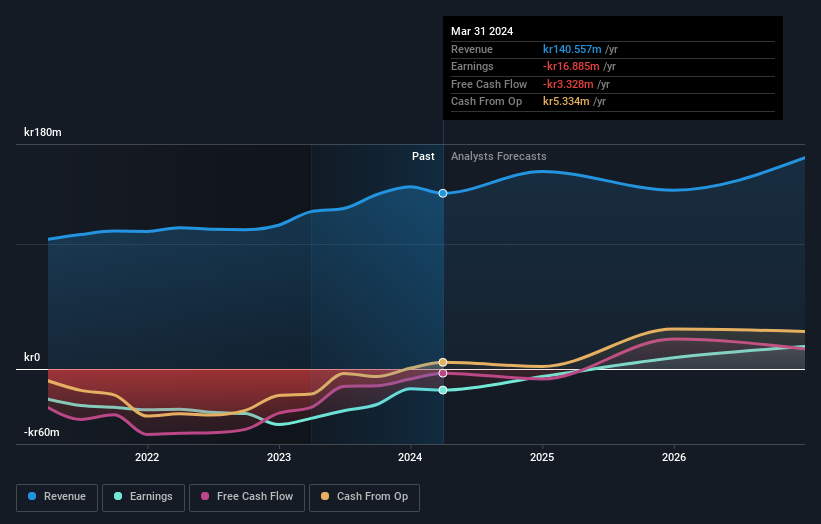Click the 2023 x-axis label

pos(279,457)
